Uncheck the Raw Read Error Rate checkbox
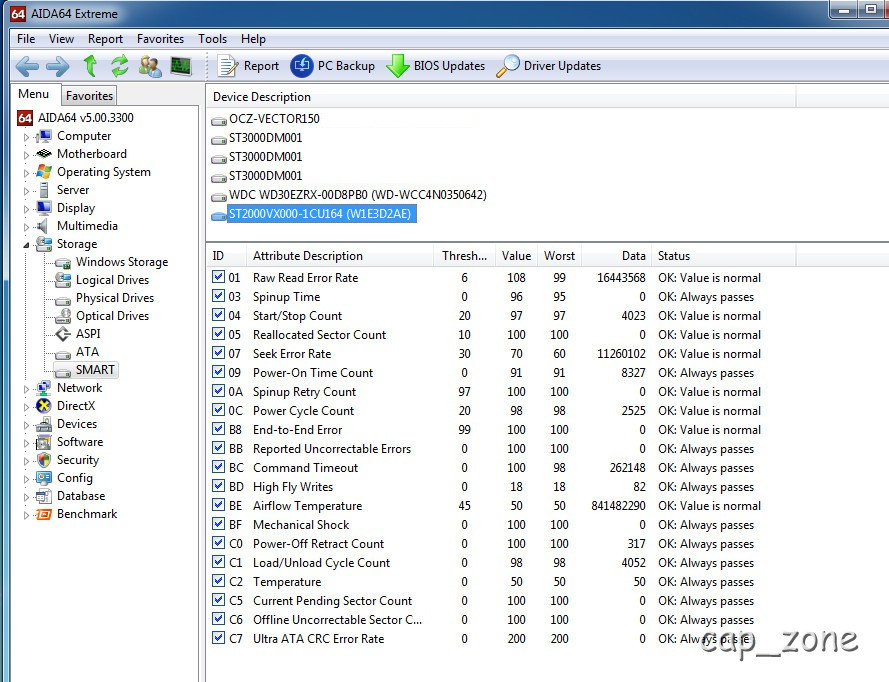 218,277
